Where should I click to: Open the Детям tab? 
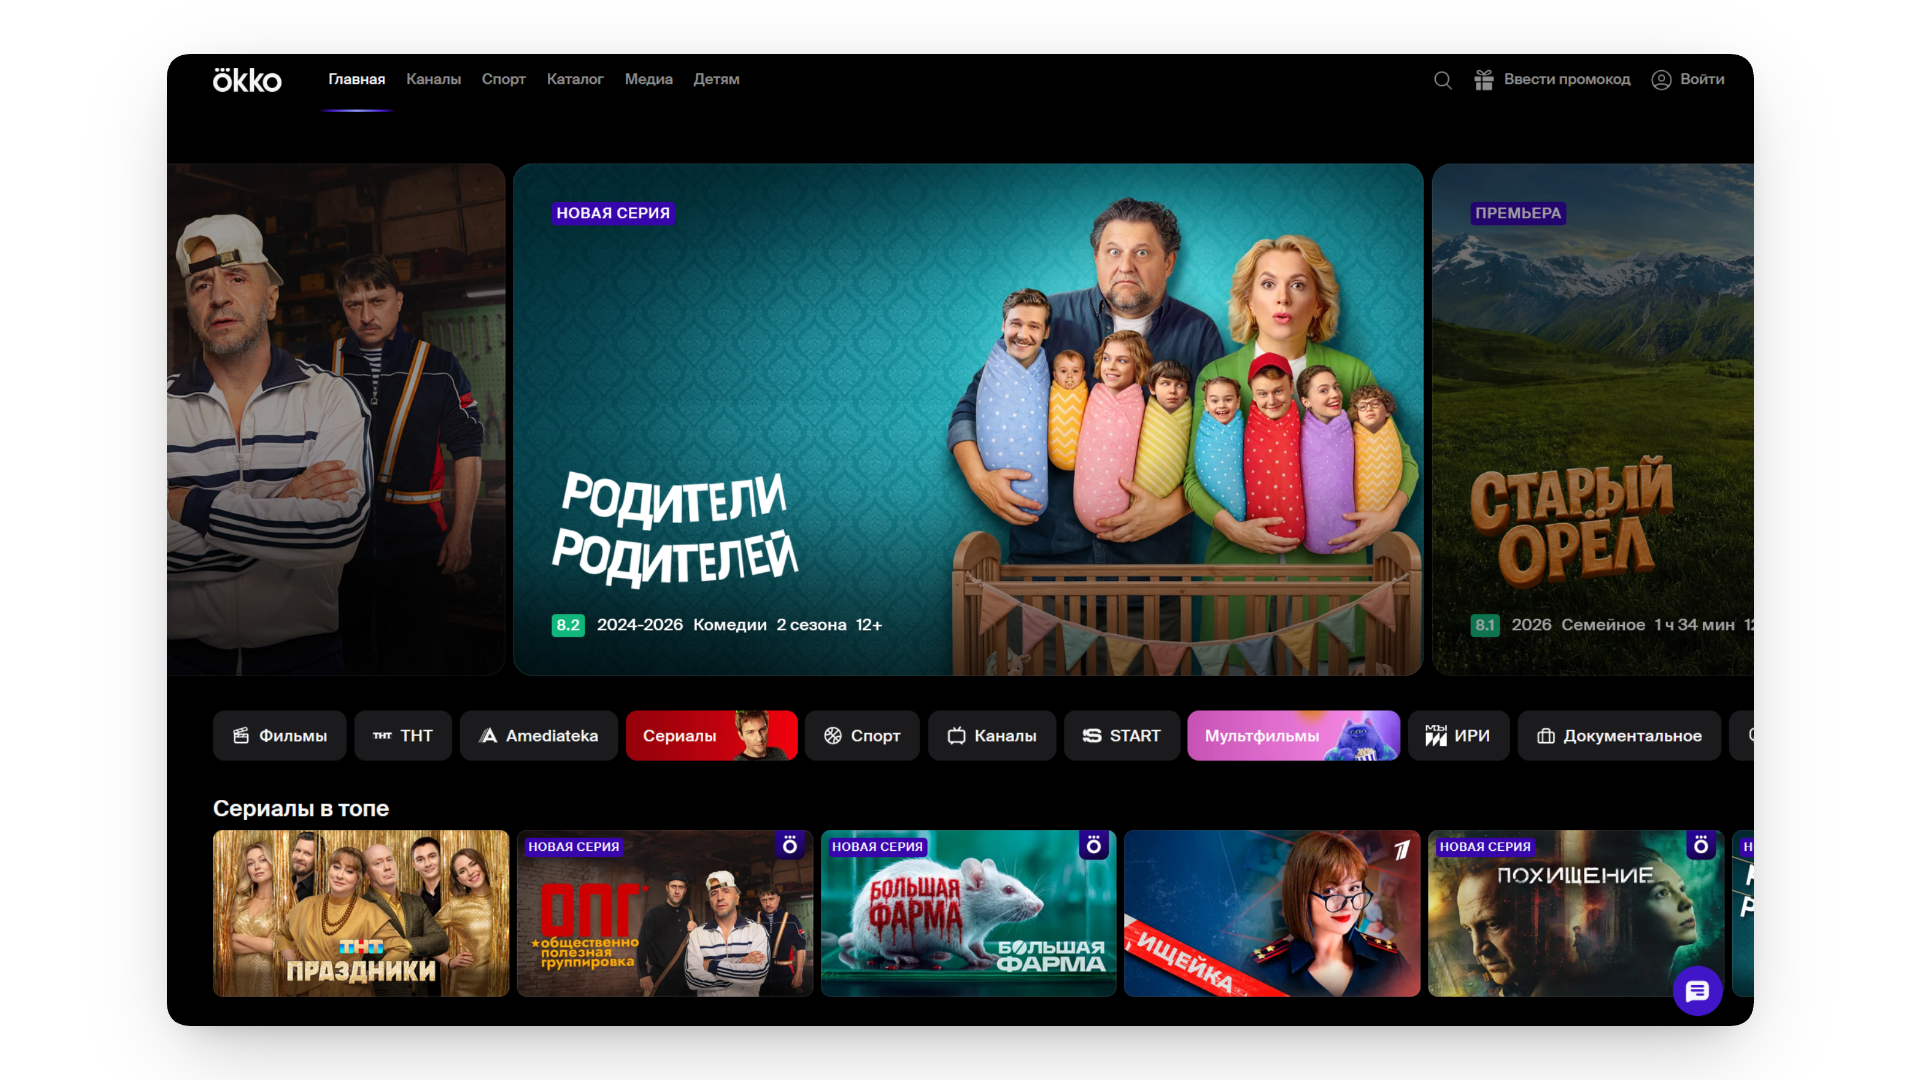coord(717,80)
